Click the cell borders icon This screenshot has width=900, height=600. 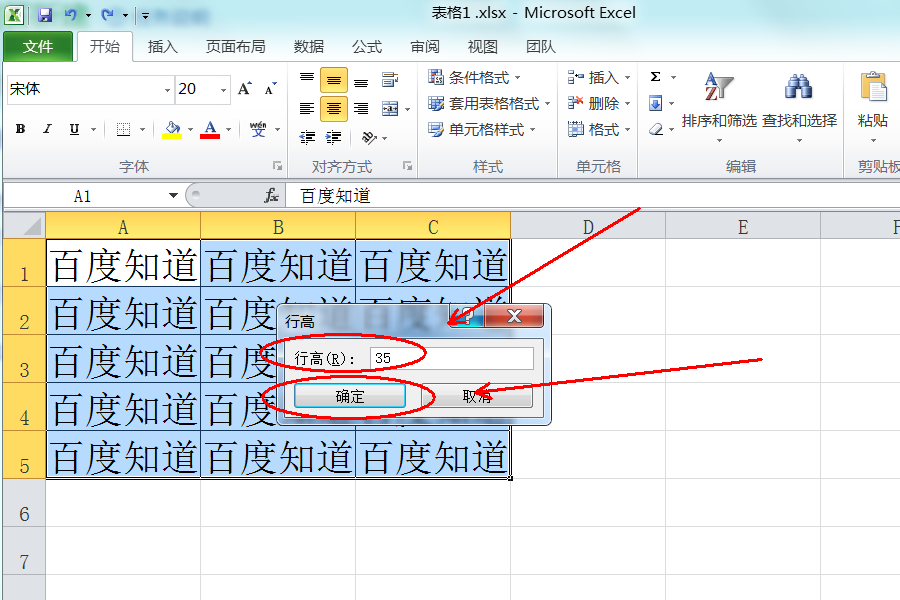(123, 129)
